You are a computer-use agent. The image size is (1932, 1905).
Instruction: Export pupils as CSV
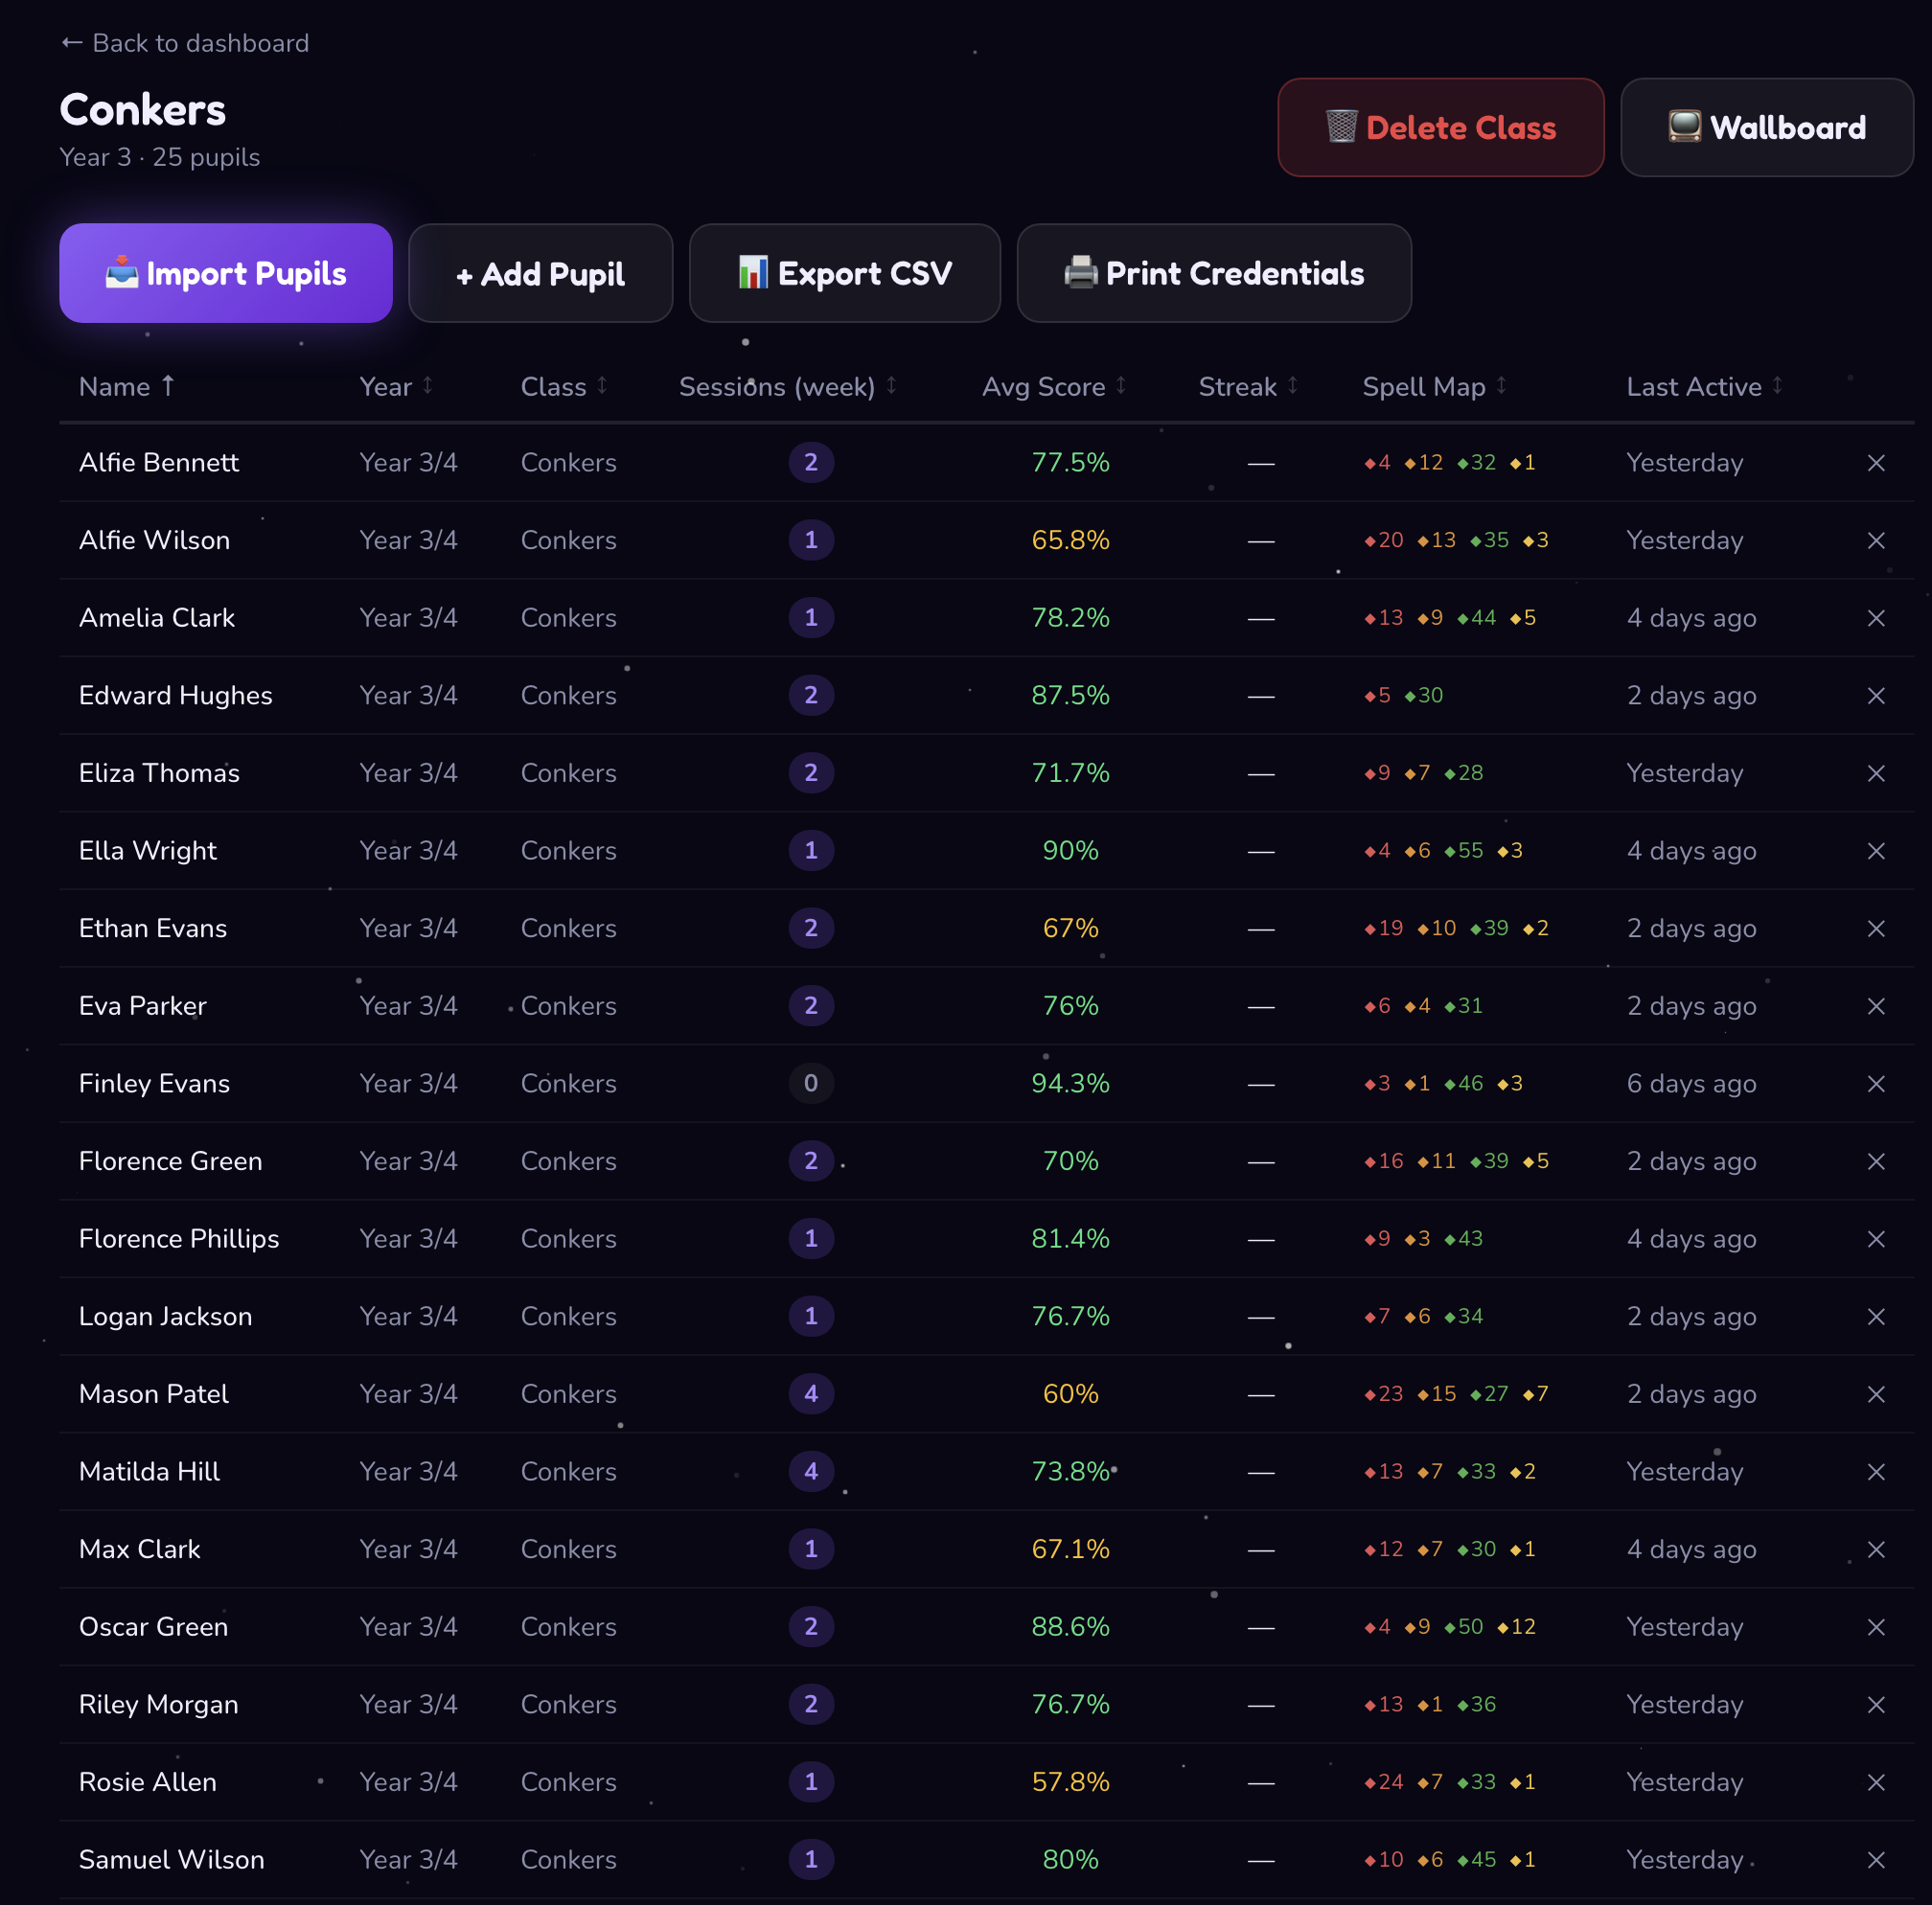[x=844, y=273]
